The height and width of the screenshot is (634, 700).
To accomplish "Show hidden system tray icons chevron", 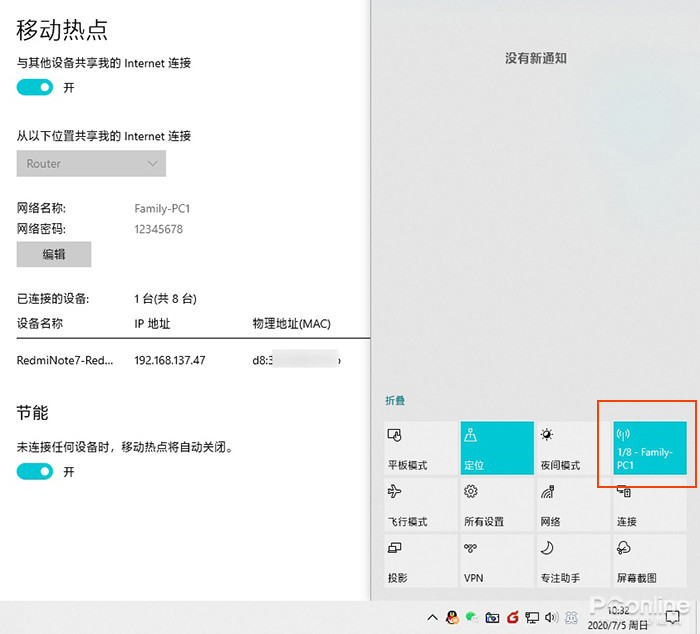I will [x=432, y=618].
